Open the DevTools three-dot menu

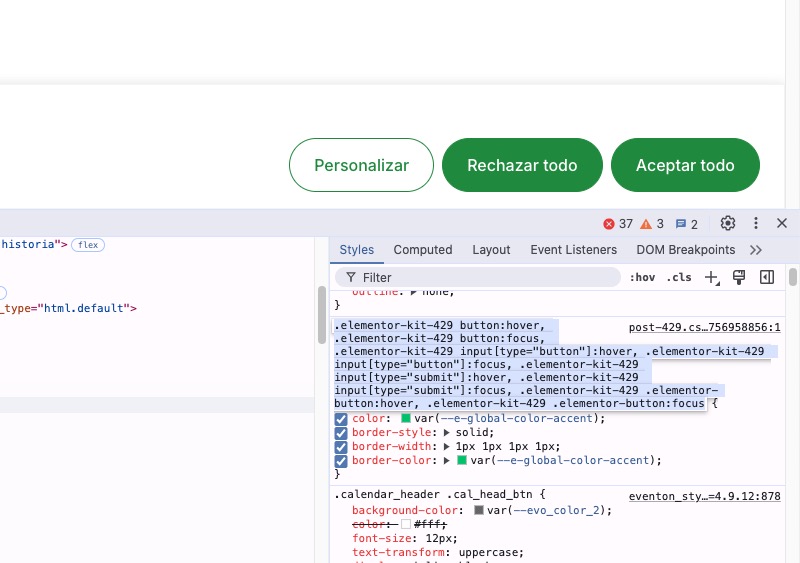(756, 223)
